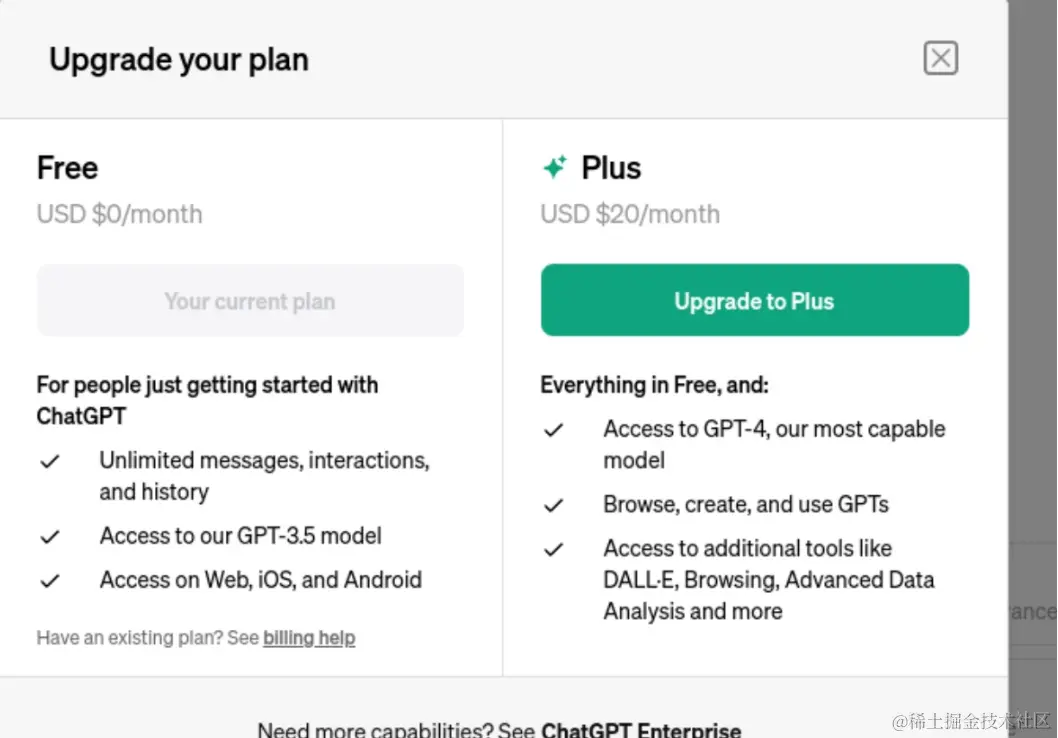Select the Free plan heading
Image resolution: width=1058 pixels, height=738 pixels.
click(x=67, y=167)
